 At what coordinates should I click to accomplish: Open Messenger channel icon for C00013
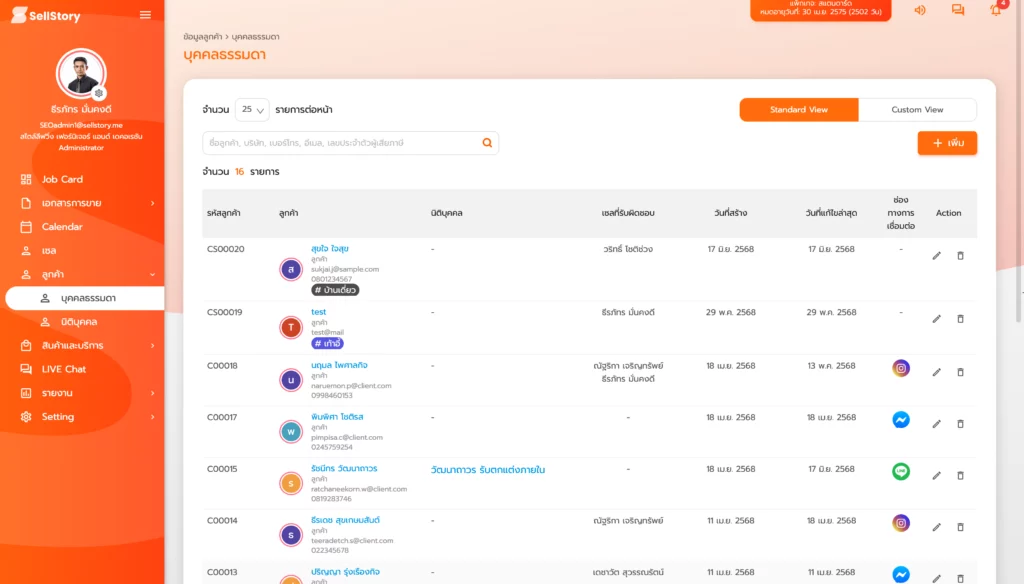tap(901, 574)
